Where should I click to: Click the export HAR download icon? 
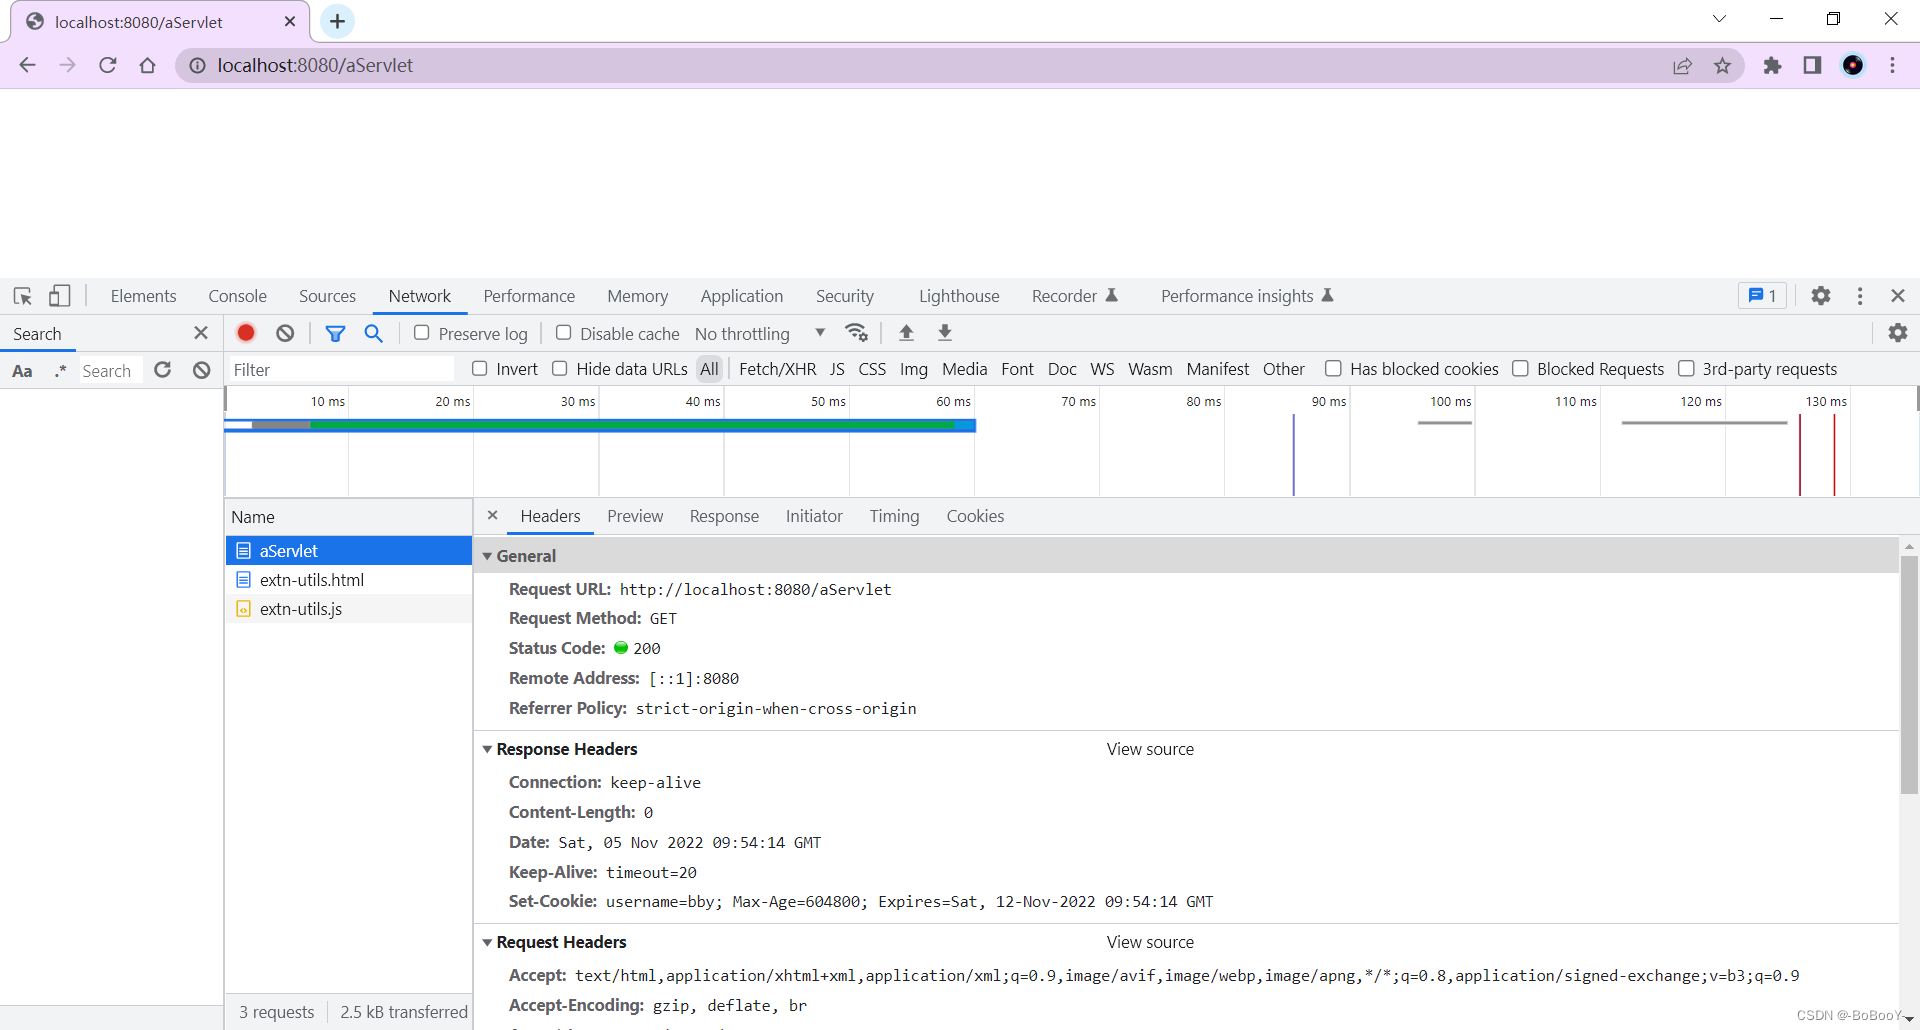(944, 333)
